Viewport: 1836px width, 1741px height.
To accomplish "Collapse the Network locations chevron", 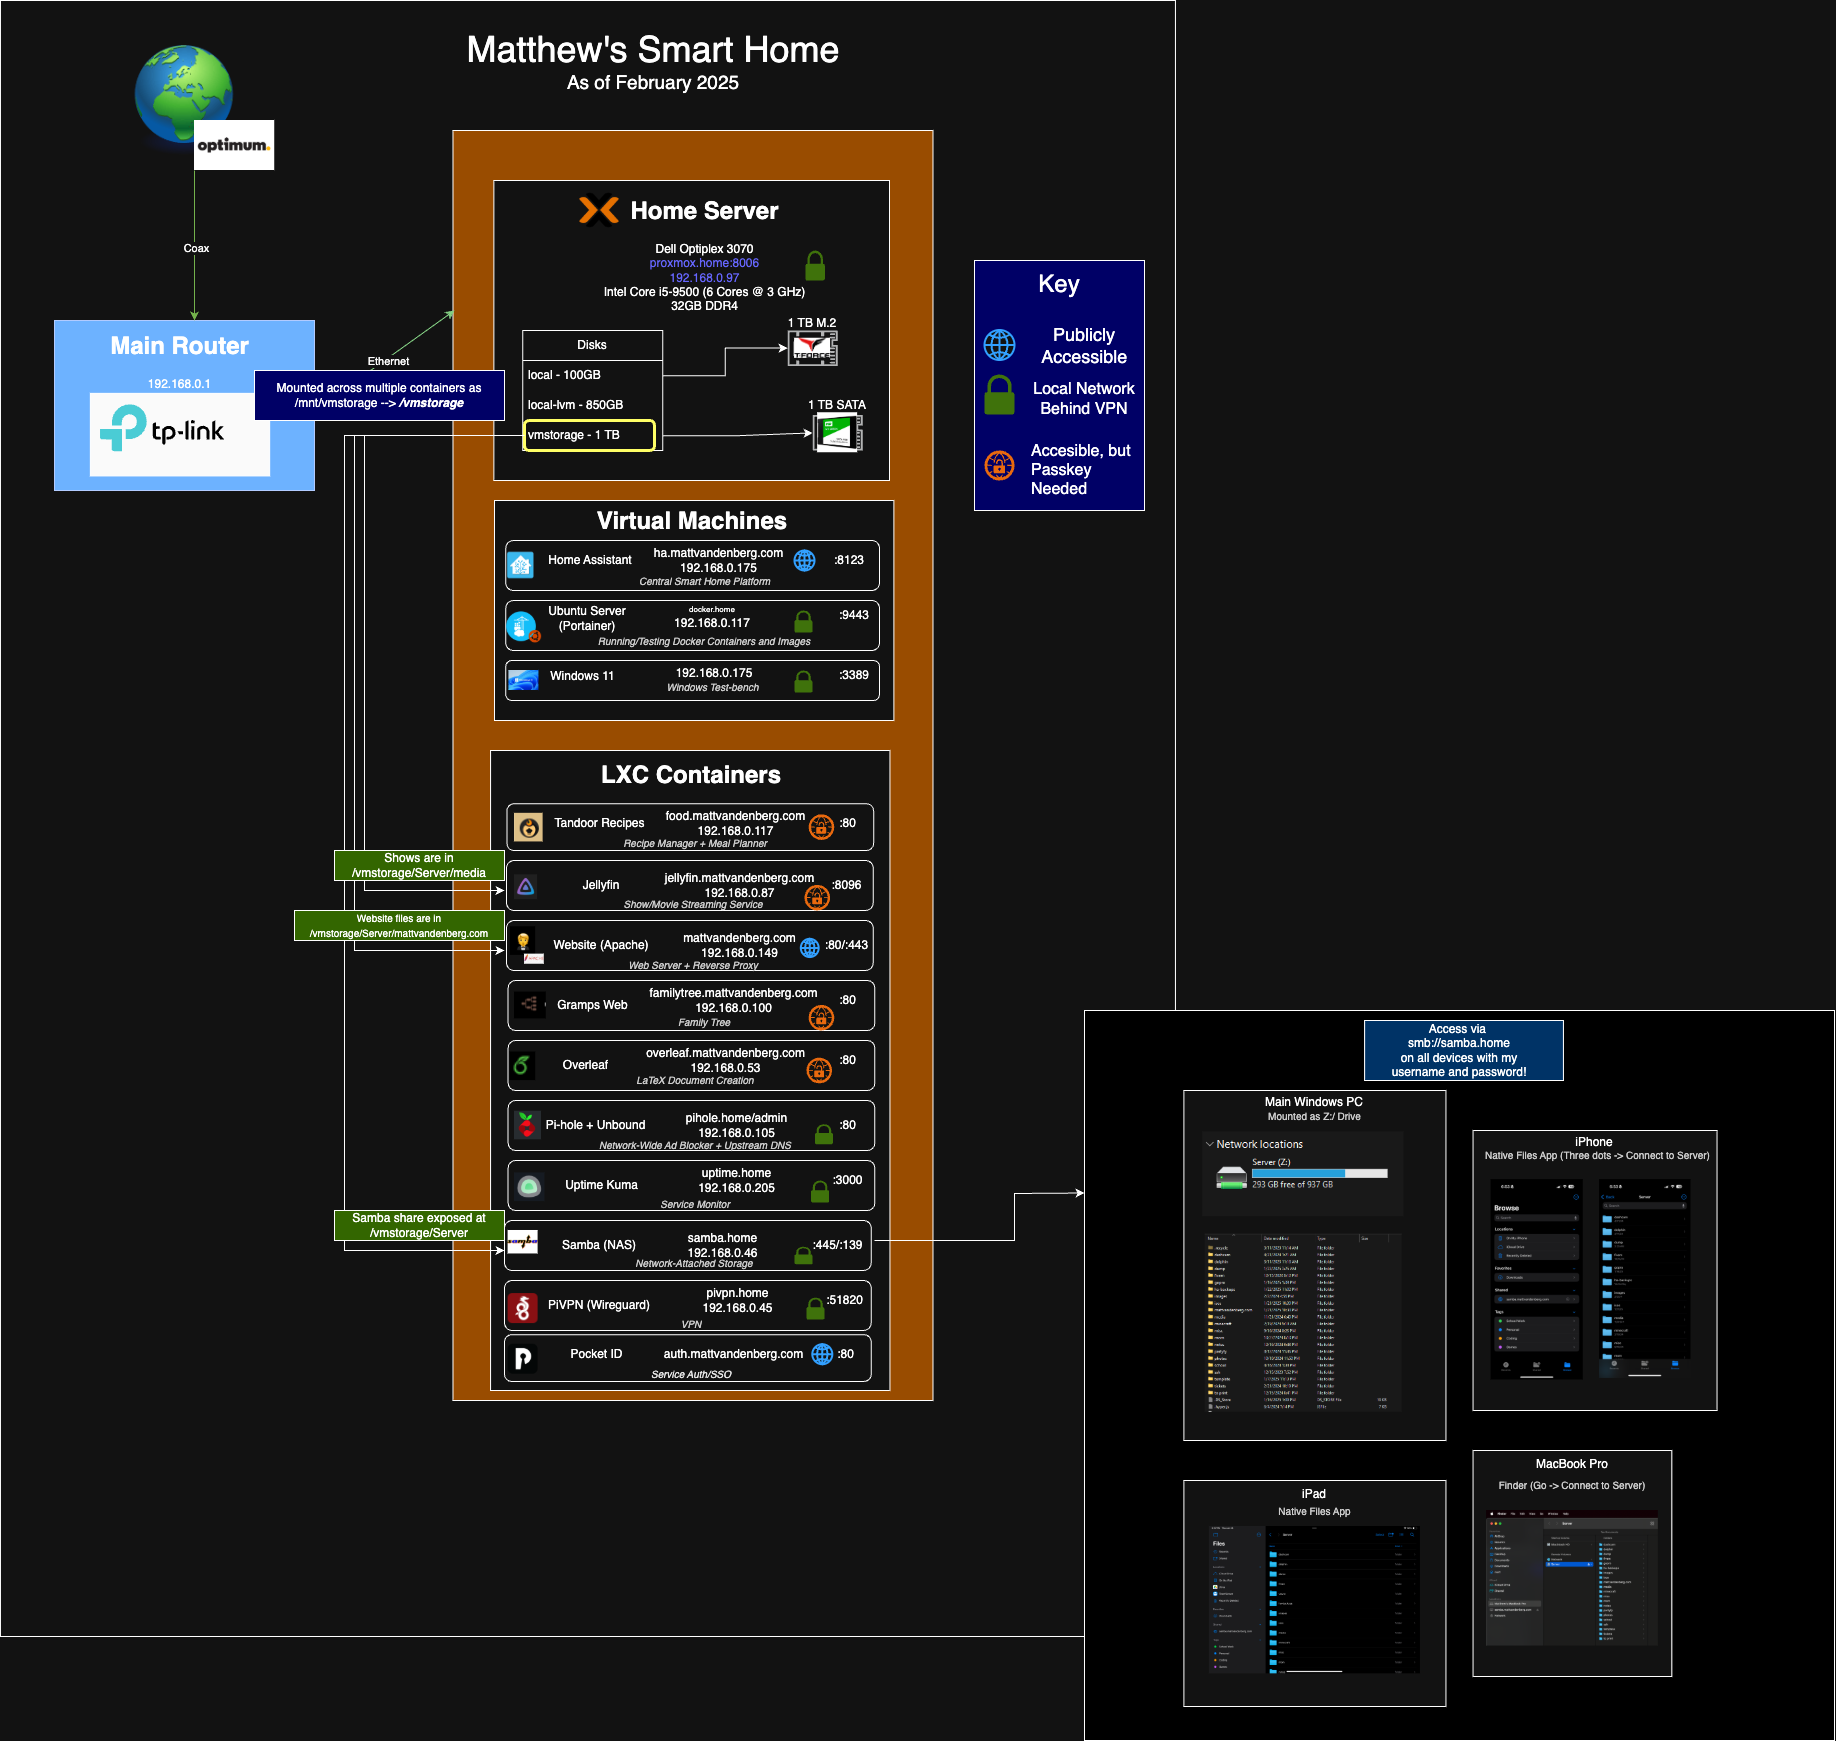I will [1209, 1144].
